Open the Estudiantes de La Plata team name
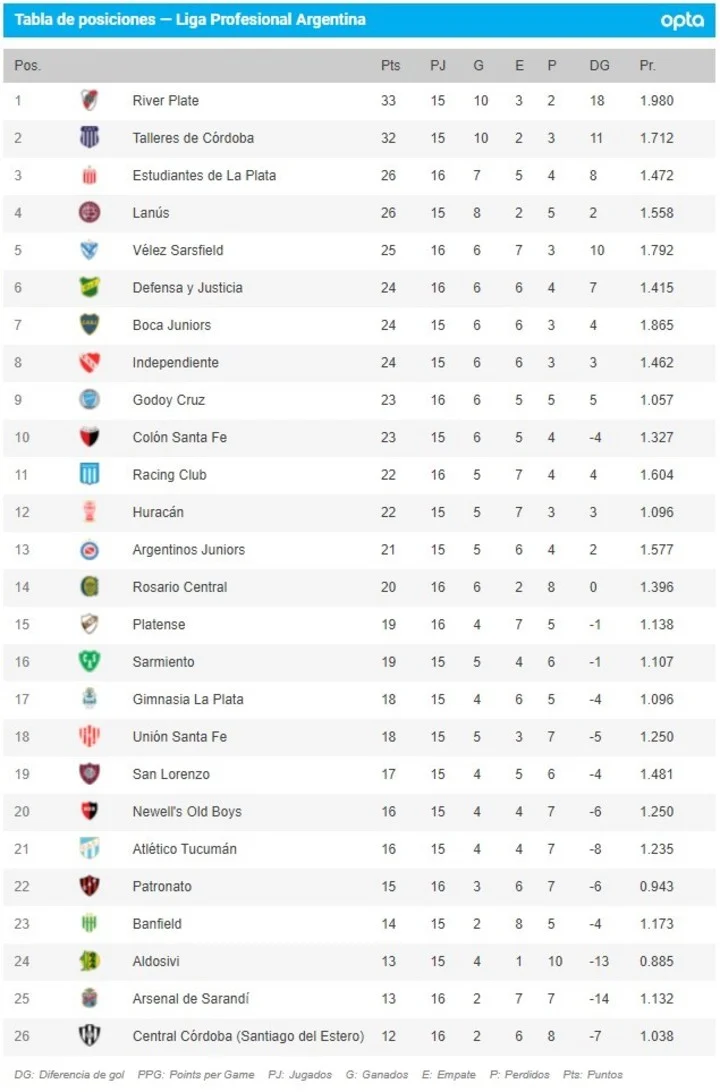Screen dimensions: 720x1092 coord(204,175)
